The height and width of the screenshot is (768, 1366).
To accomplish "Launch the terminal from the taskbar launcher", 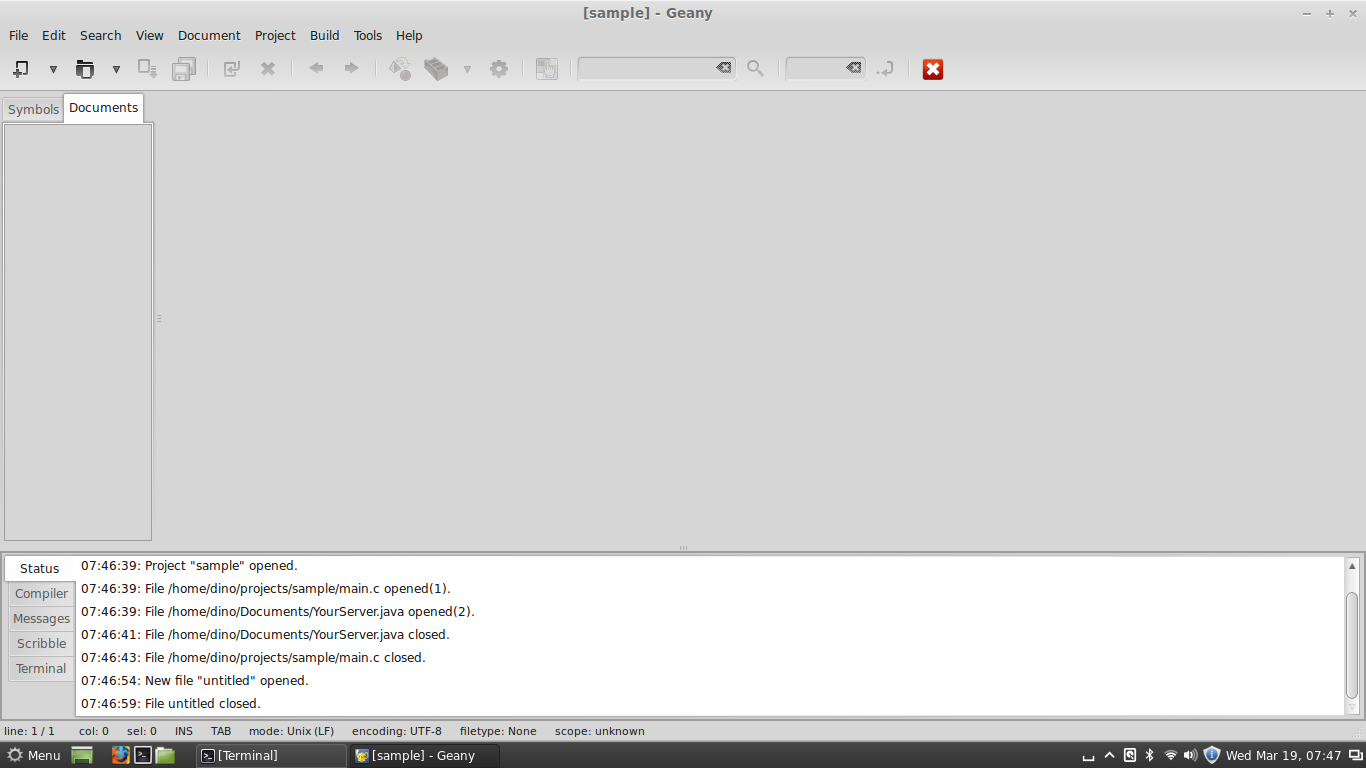I will 143,755.
